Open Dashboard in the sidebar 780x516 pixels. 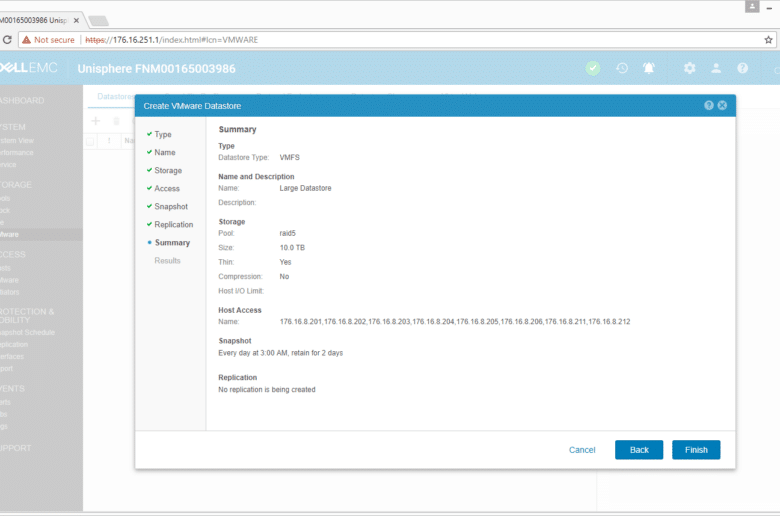click(x=22, y=101)
